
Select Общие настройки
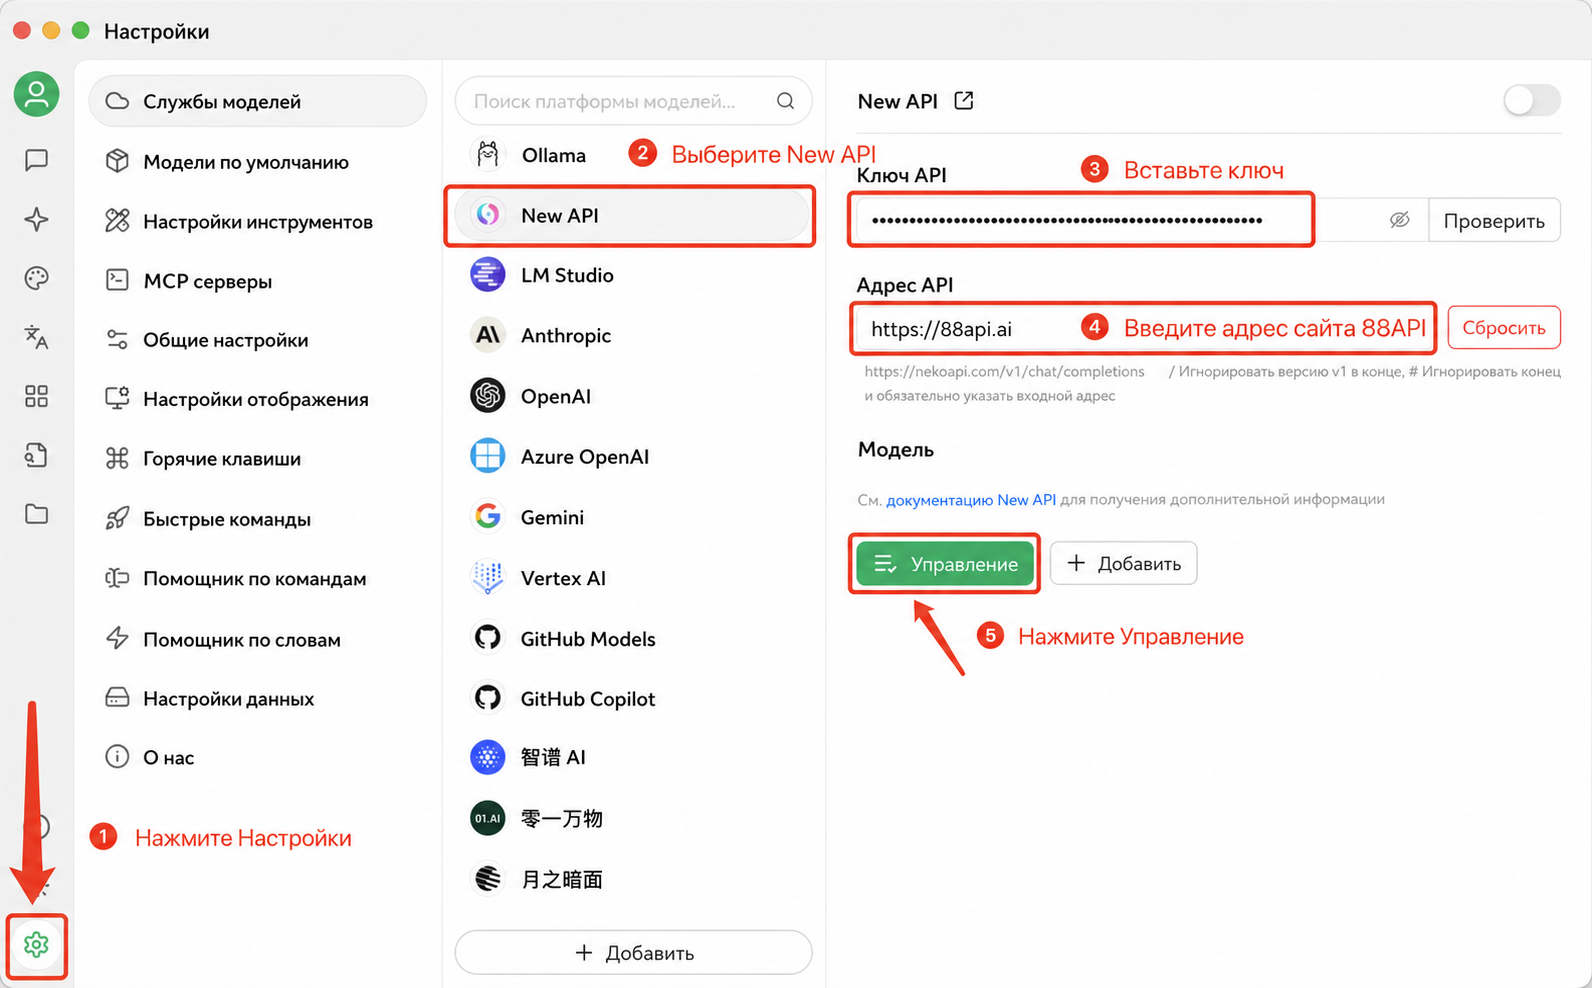[x=258, y=340]
